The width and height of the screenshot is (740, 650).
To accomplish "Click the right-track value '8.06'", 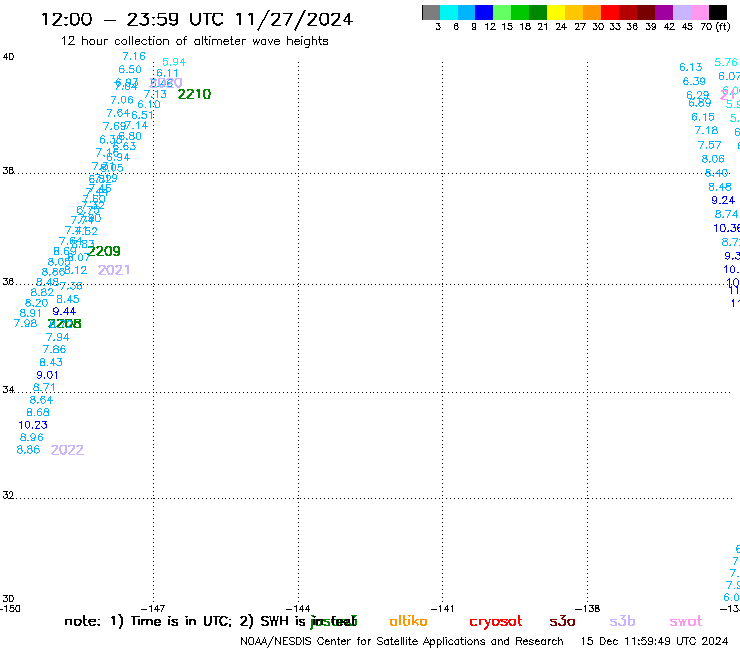I will (713, 159).
